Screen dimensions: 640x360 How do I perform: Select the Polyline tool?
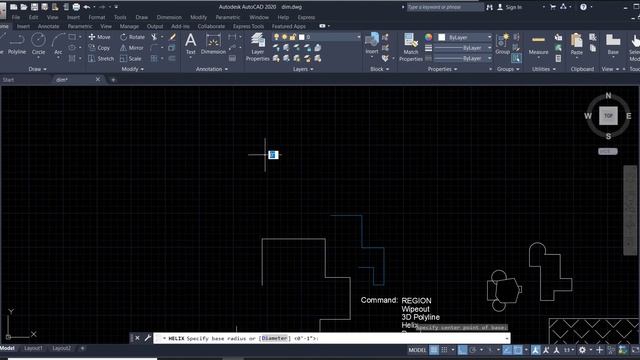17,44
